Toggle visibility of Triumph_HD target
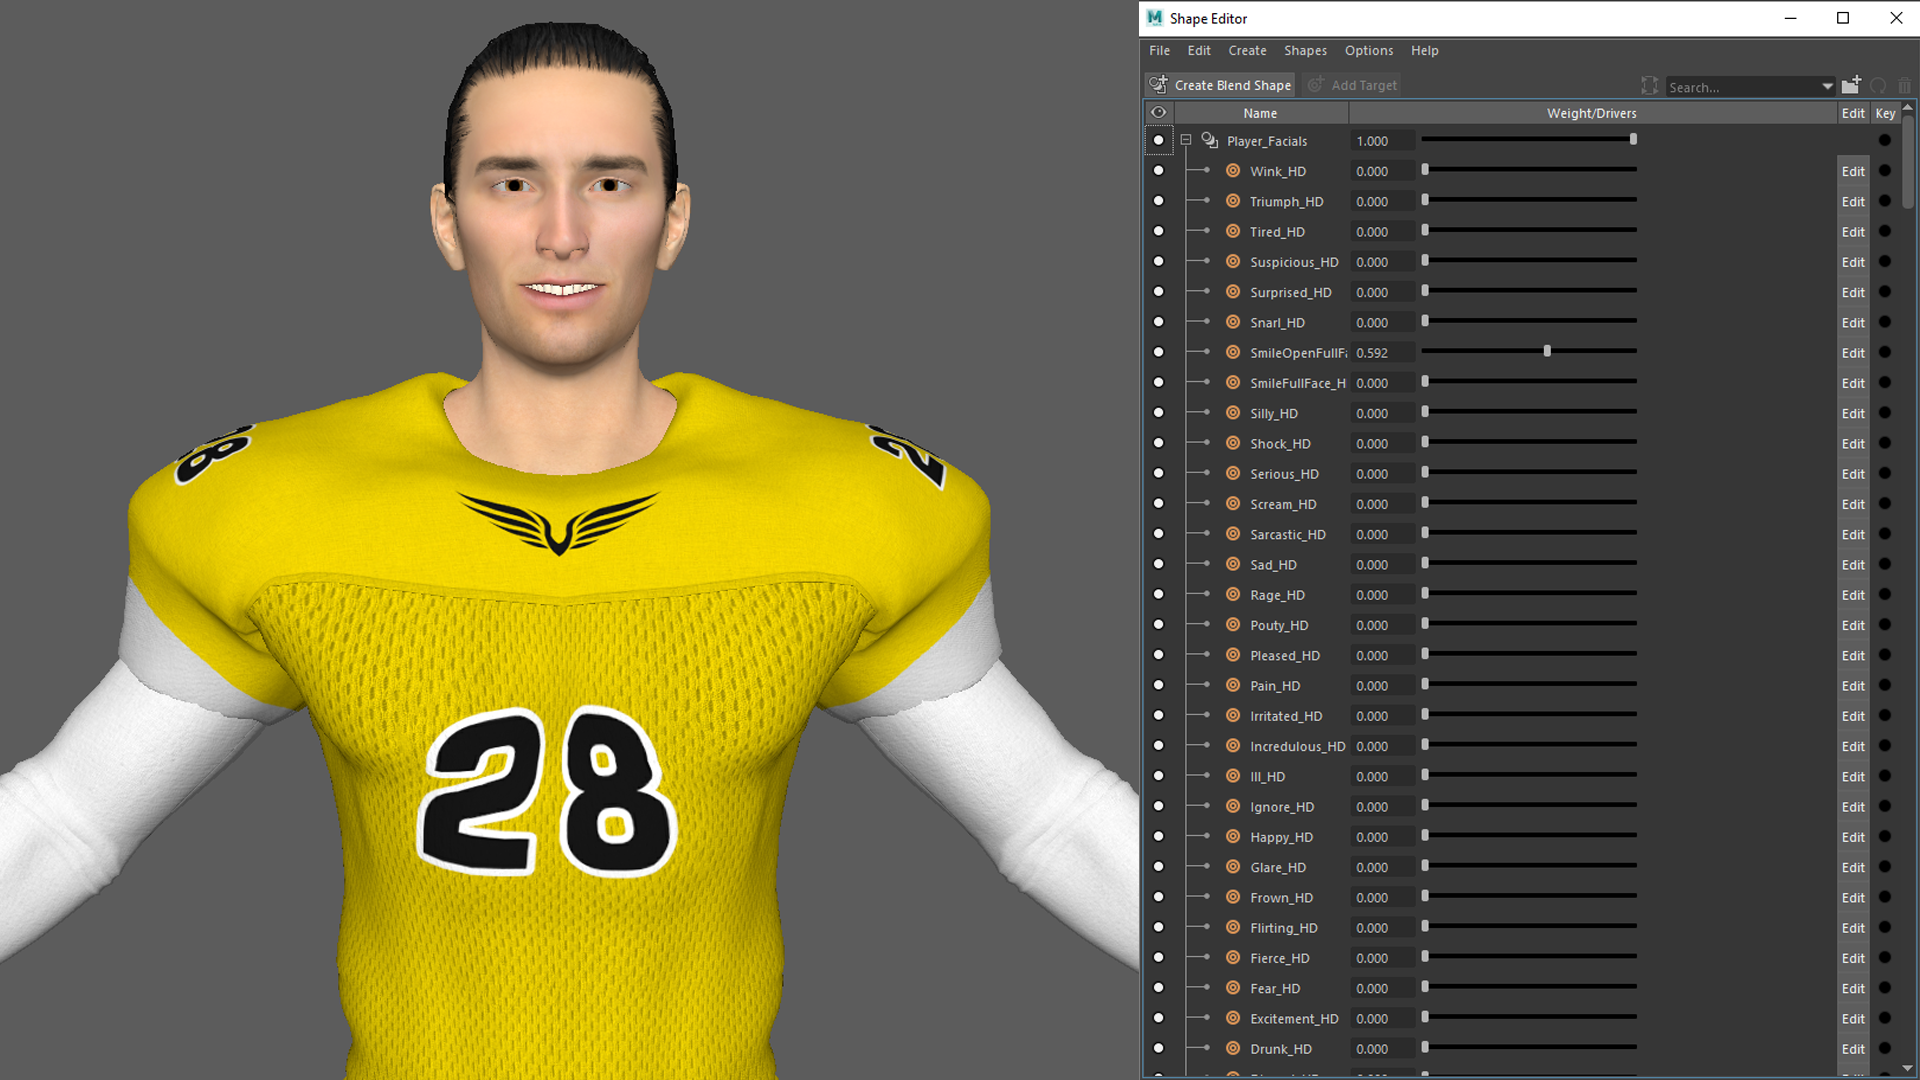 [1158, 201]
